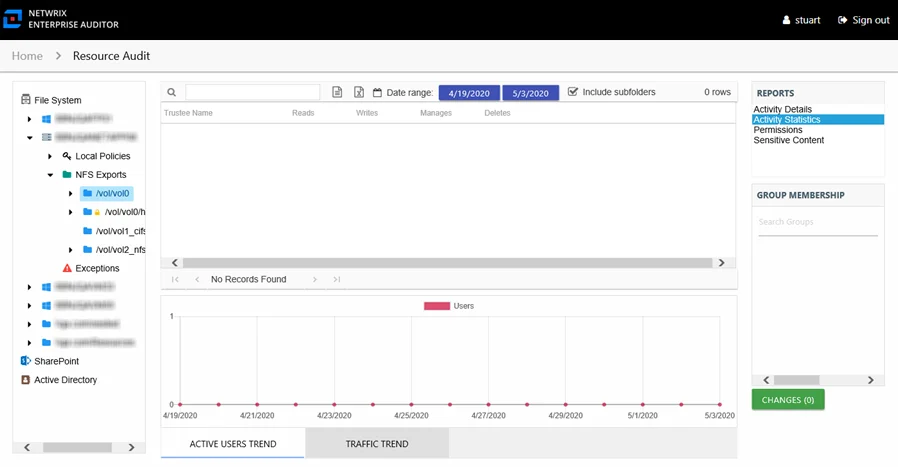Go to first page of results

pyautogui.click(x=175, y=279)
